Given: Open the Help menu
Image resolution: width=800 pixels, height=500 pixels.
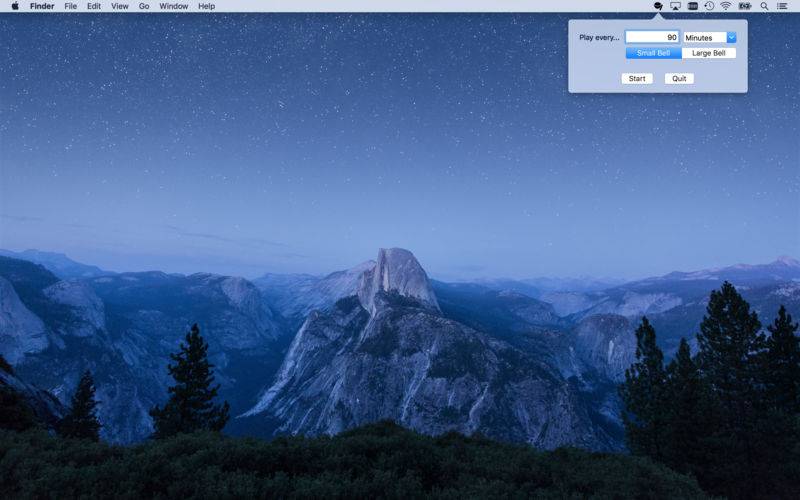Looking at the screenshot, I should 207,6.
